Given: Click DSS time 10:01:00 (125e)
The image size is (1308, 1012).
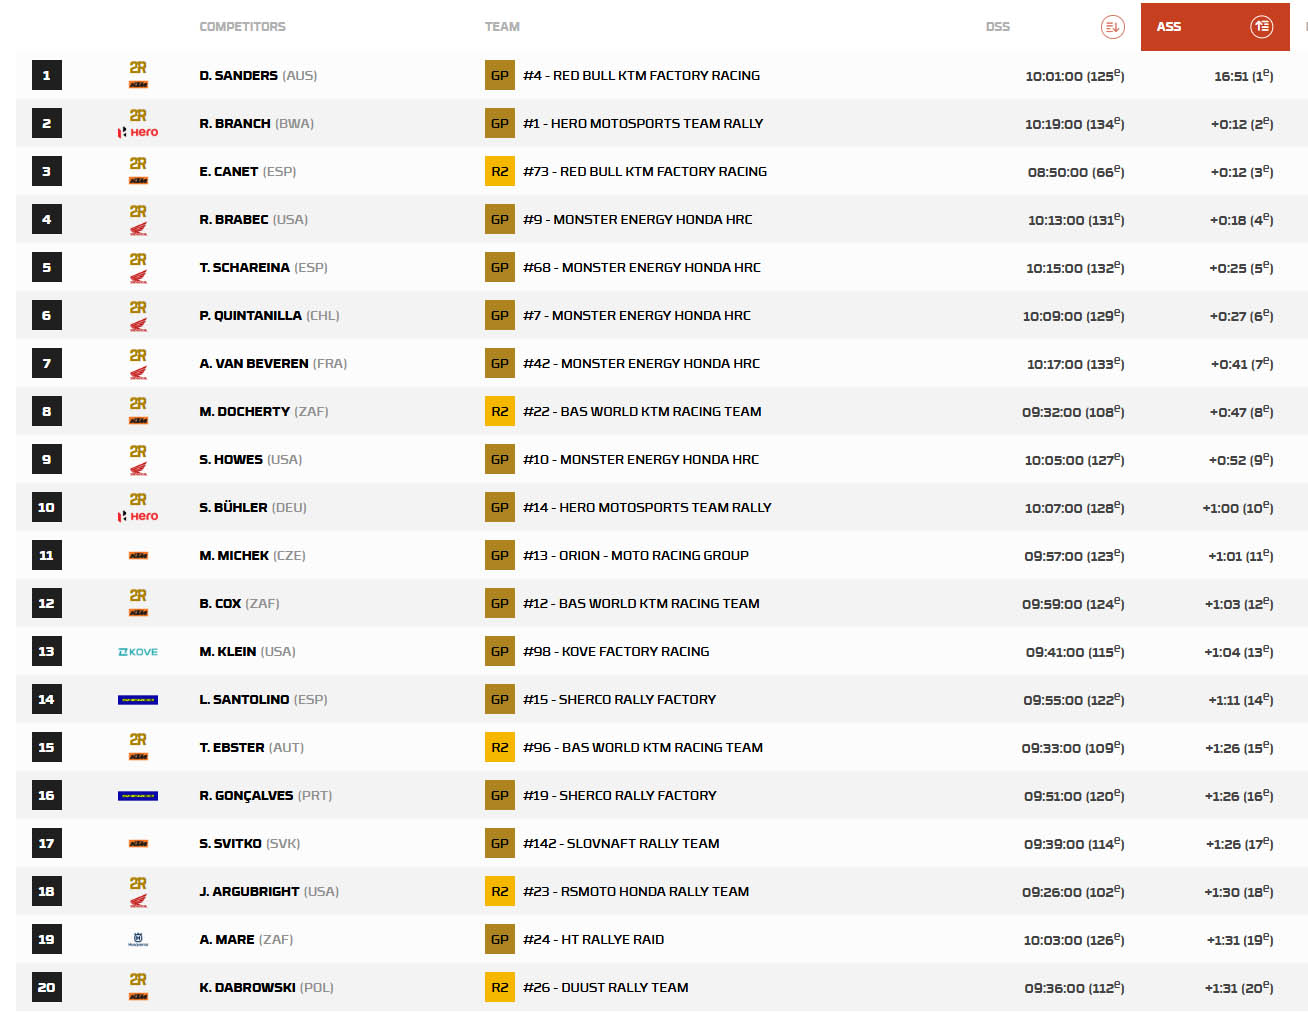Looking at the screenshot, I should [x=1075, y=75].
